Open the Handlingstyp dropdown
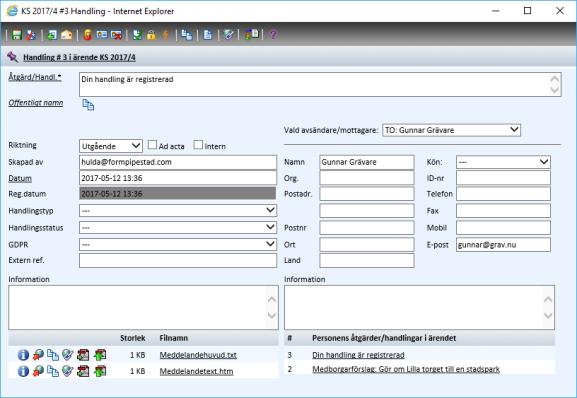The image size is (577, 398). pos(178,210)
